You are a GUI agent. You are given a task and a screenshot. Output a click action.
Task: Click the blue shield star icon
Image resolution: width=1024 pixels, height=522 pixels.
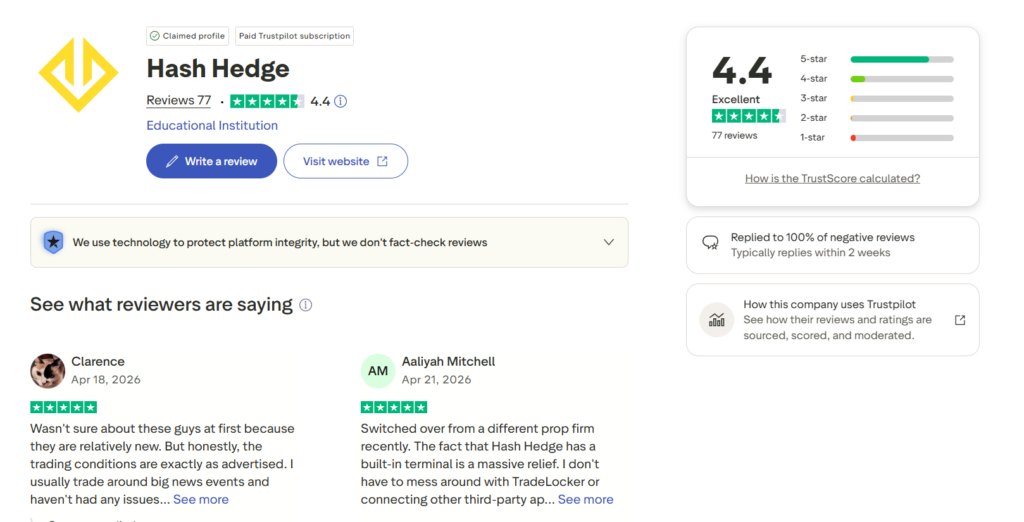(53, 242)
